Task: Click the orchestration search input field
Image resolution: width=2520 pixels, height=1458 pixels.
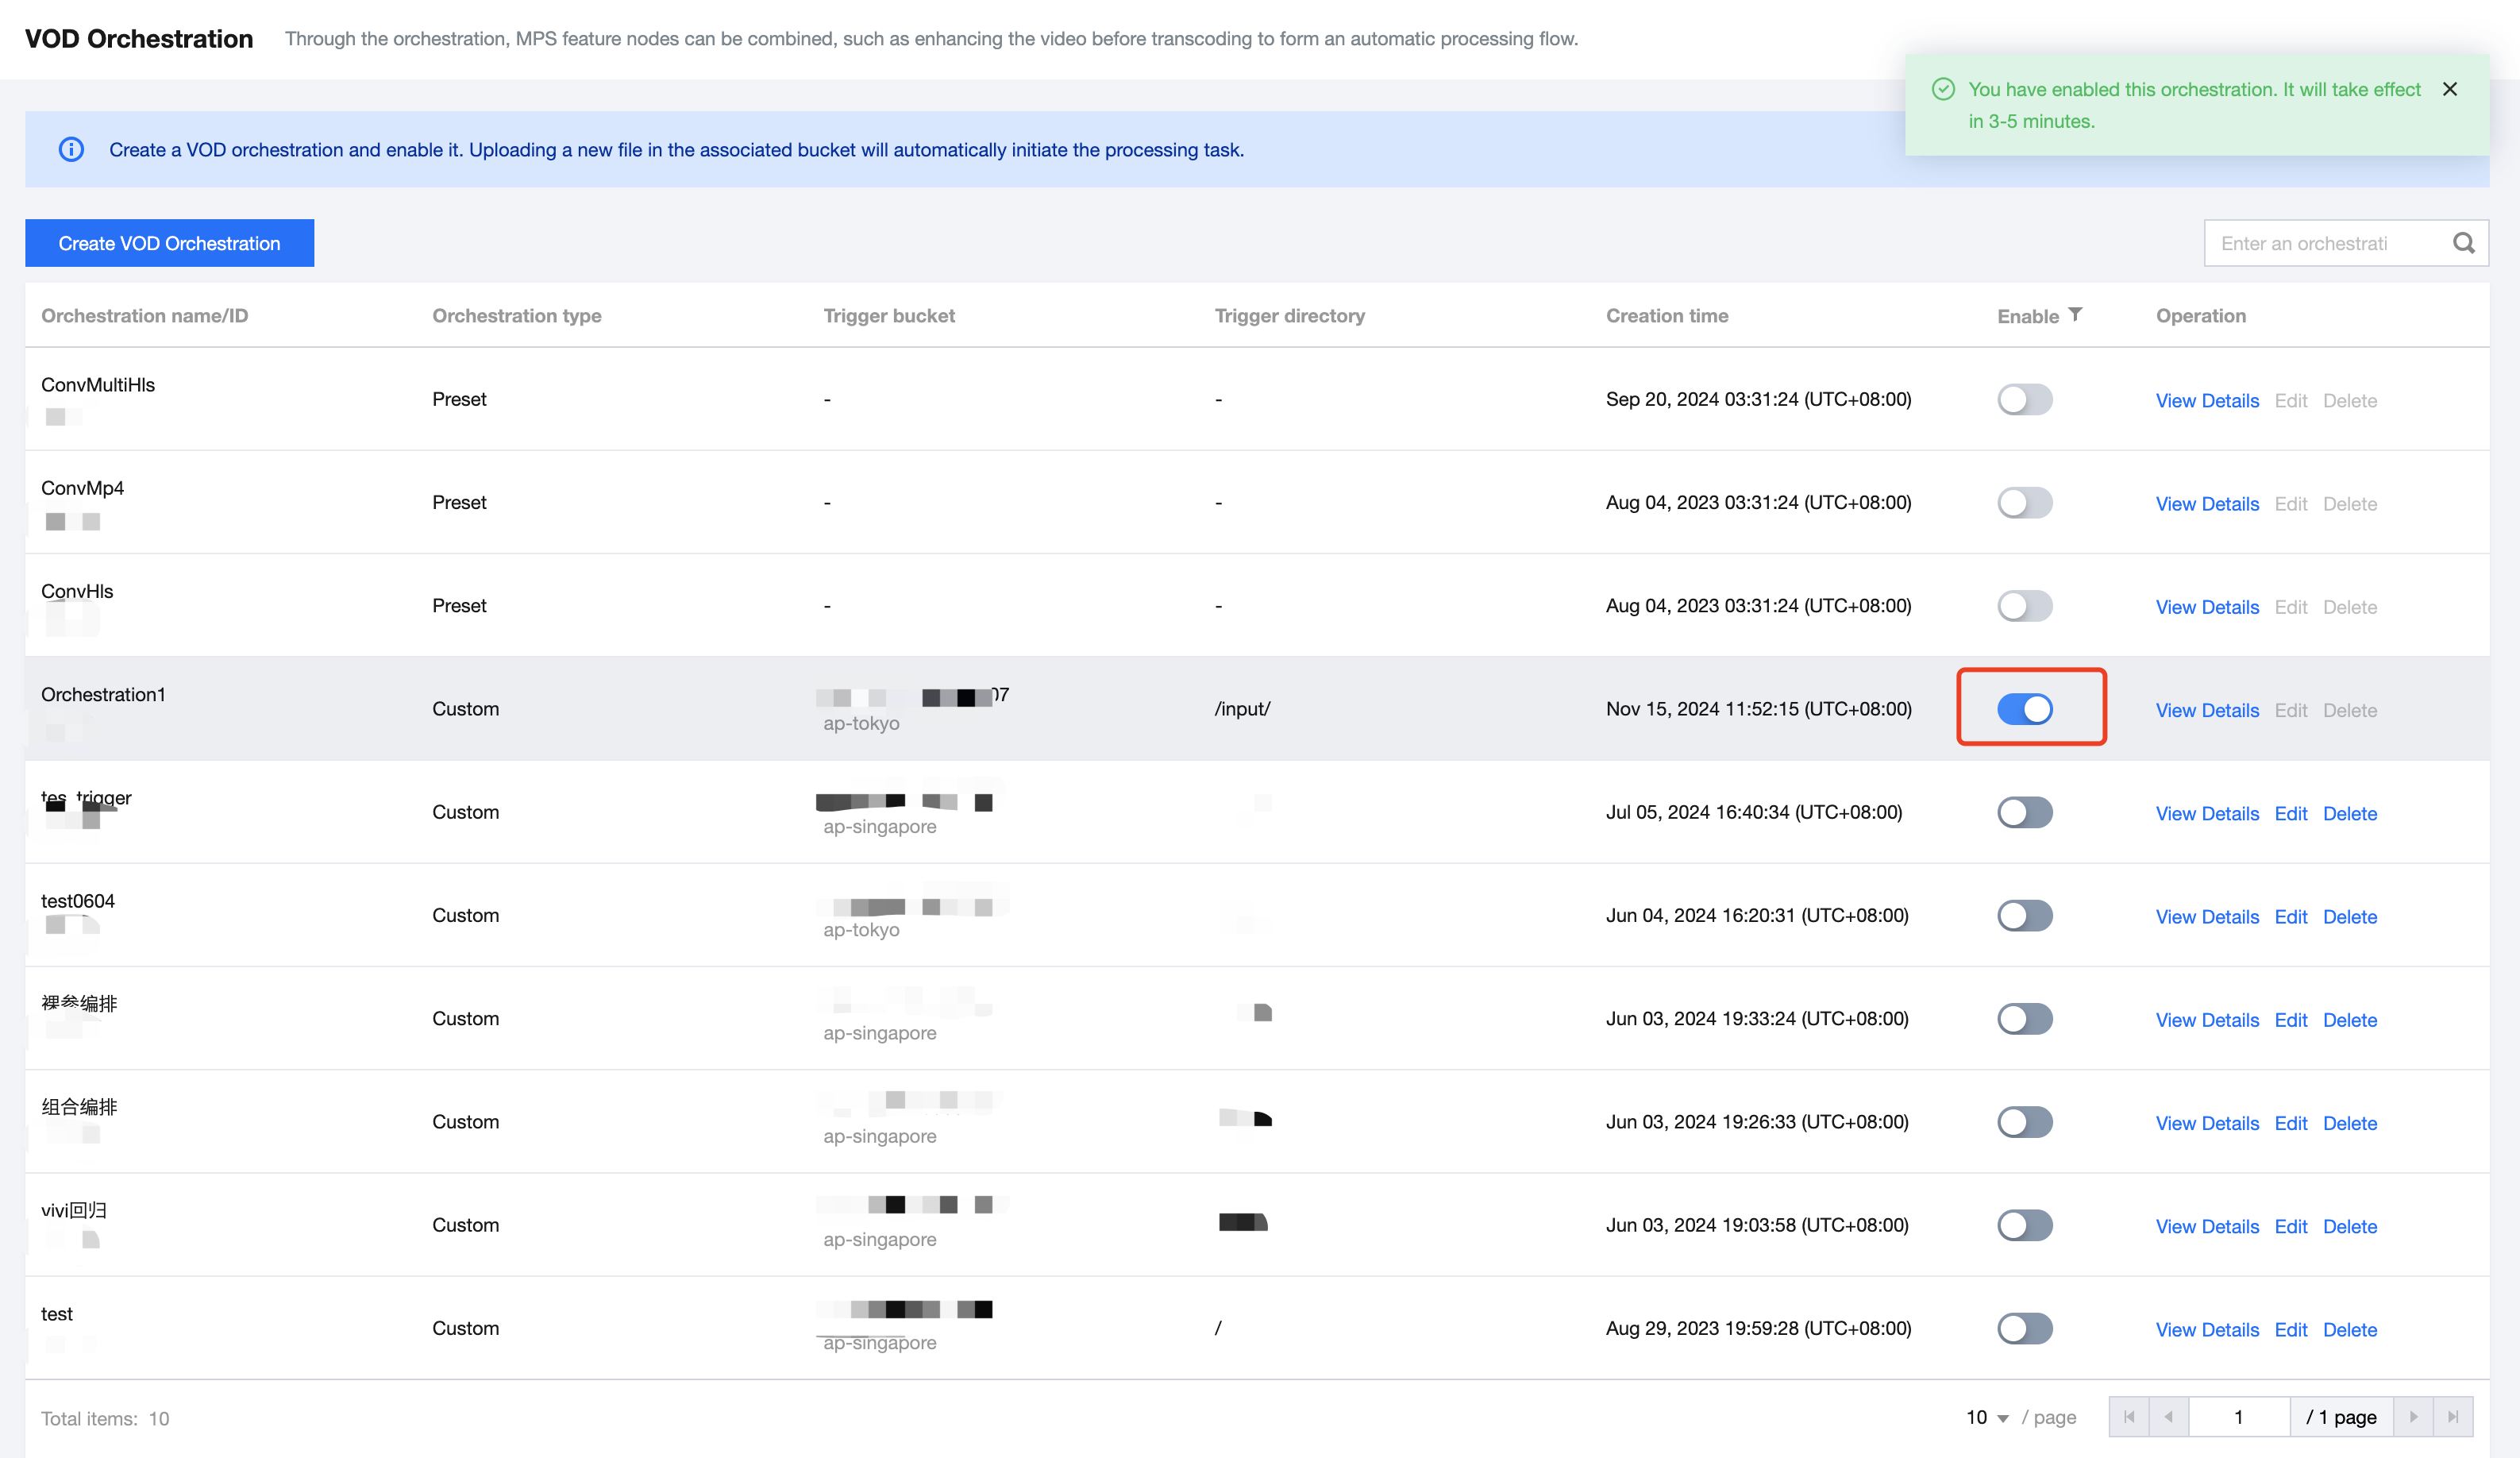Action: (2320, 243)
